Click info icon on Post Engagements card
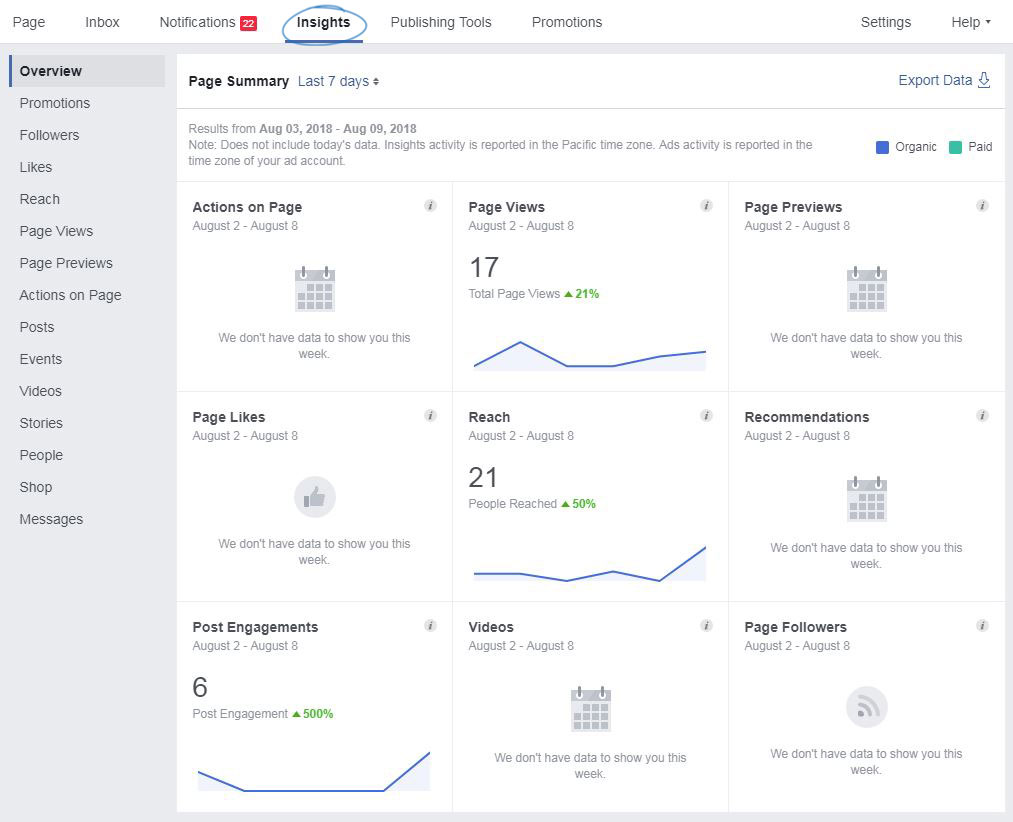 click(430, 626)
